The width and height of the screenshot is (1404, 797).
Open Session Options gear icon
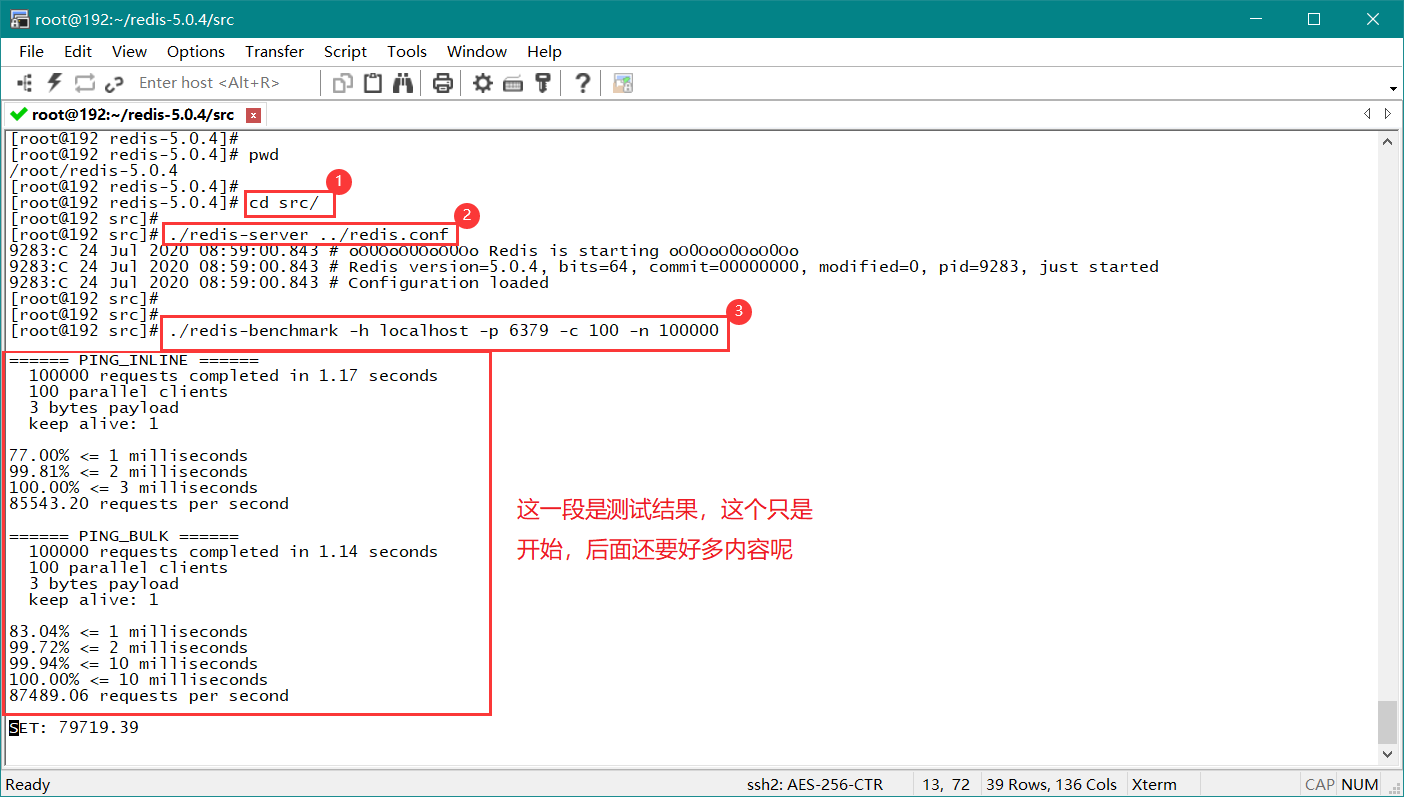tap(483, 83)
